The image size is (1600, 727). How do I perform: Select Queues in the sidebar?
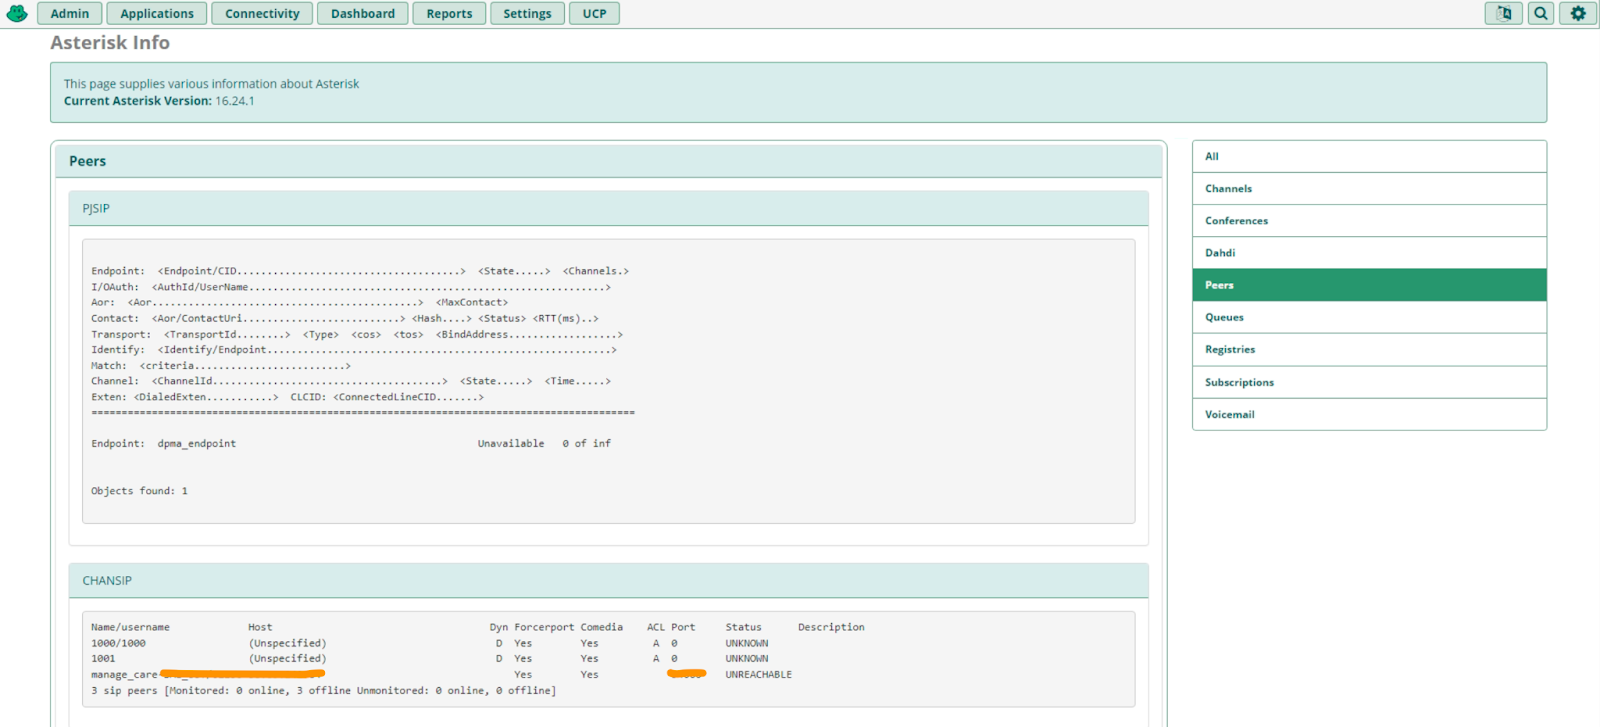tap(1369, 317)
